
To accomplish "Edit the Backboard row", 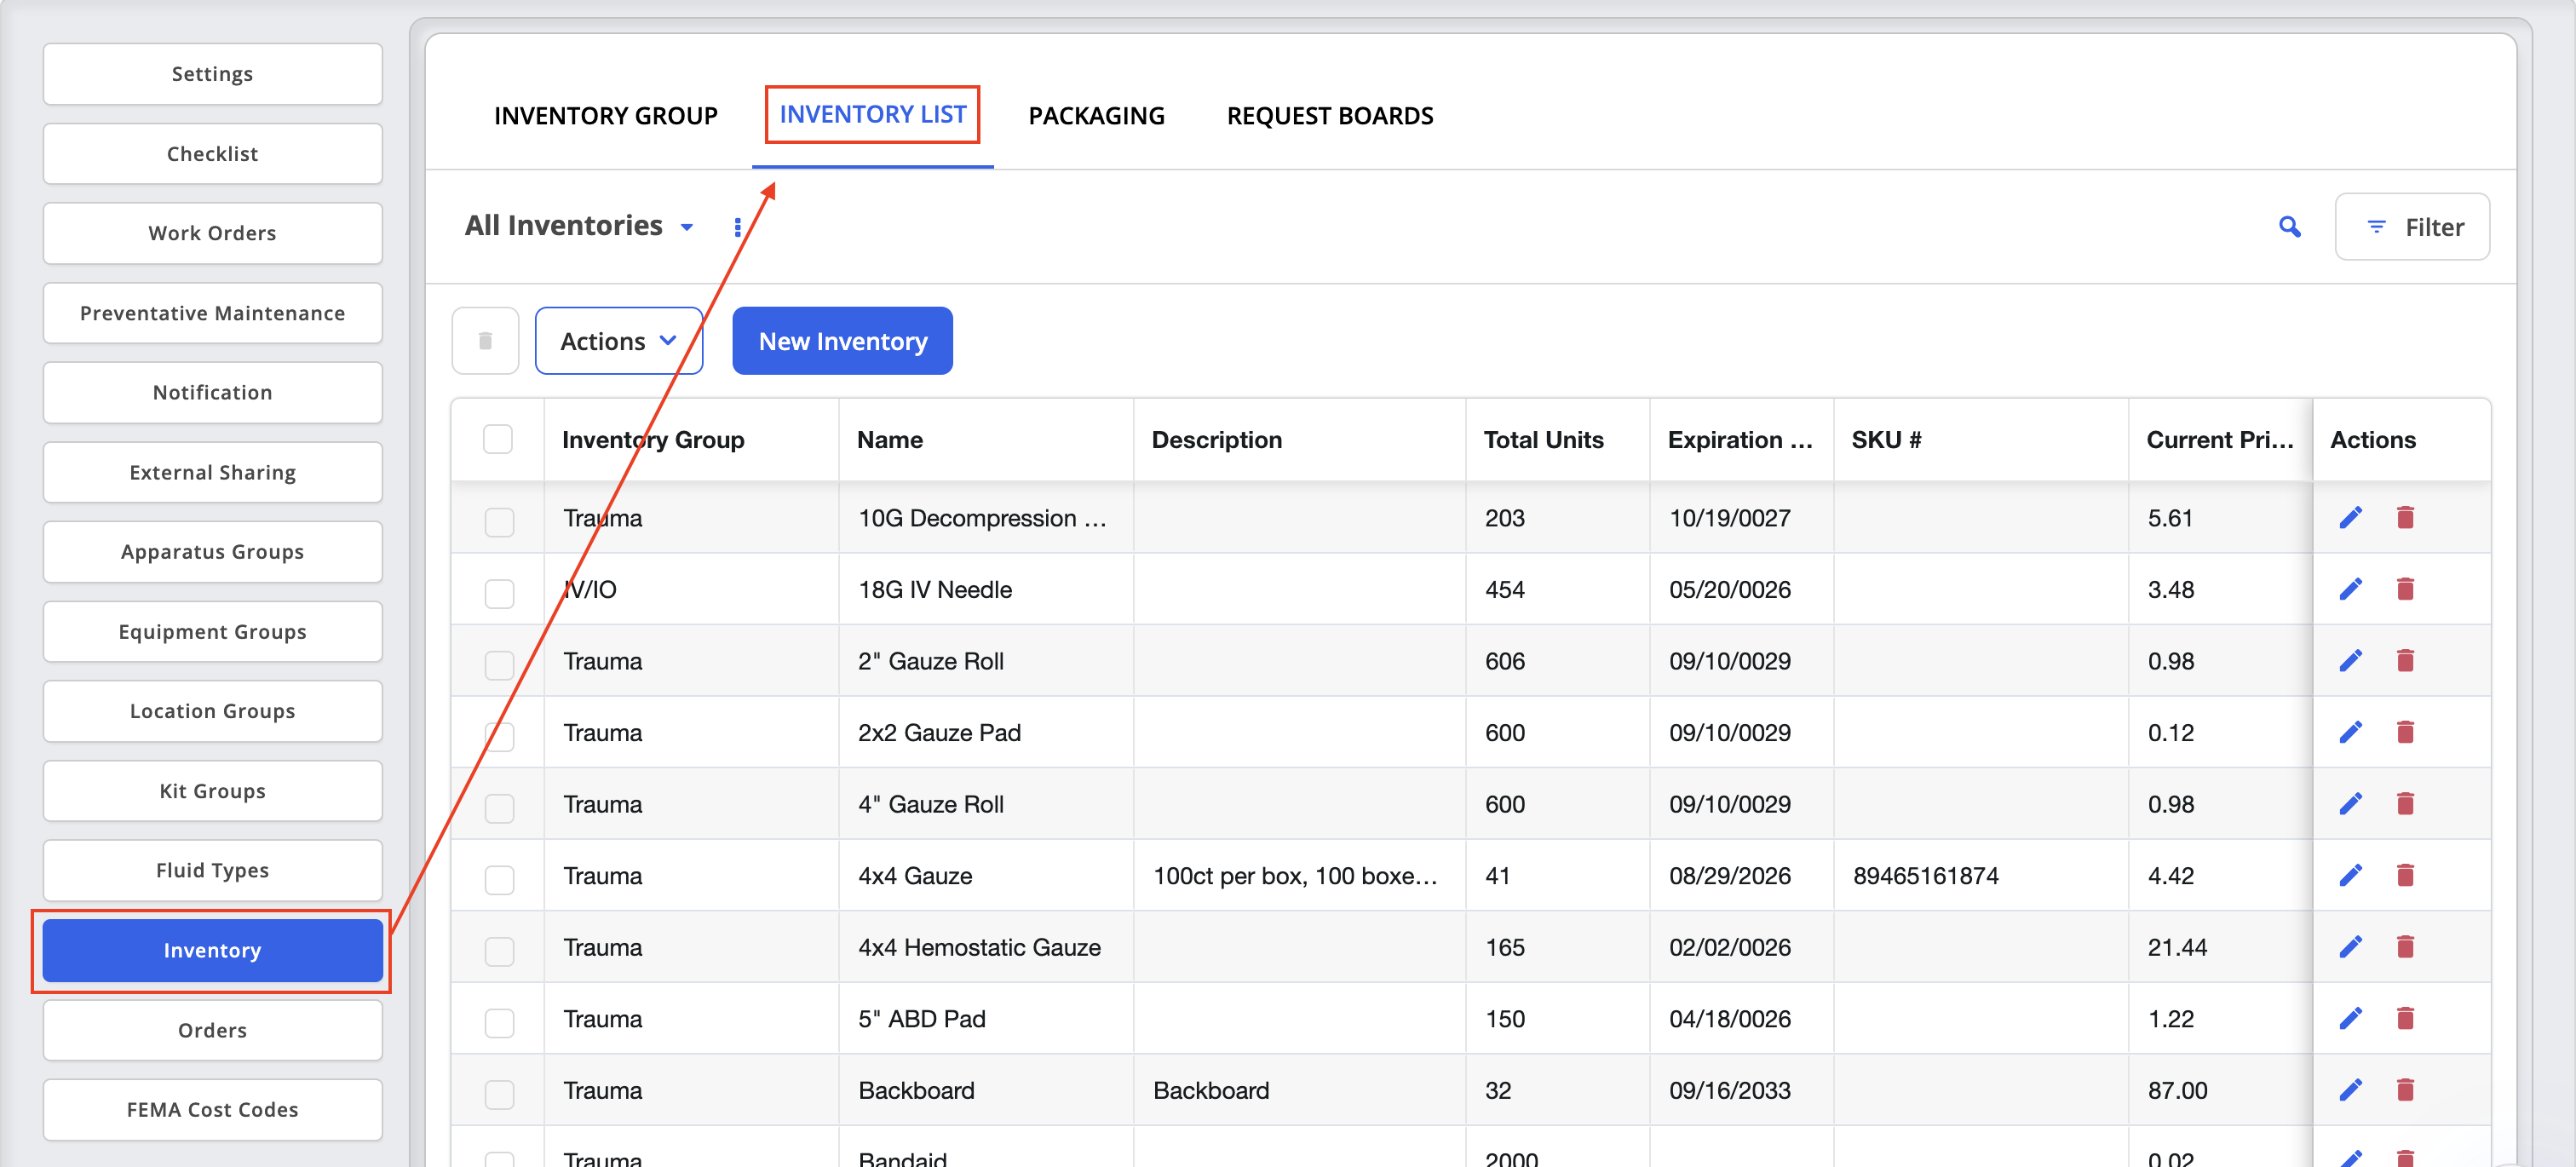I will click(x=2350, y=1089).
